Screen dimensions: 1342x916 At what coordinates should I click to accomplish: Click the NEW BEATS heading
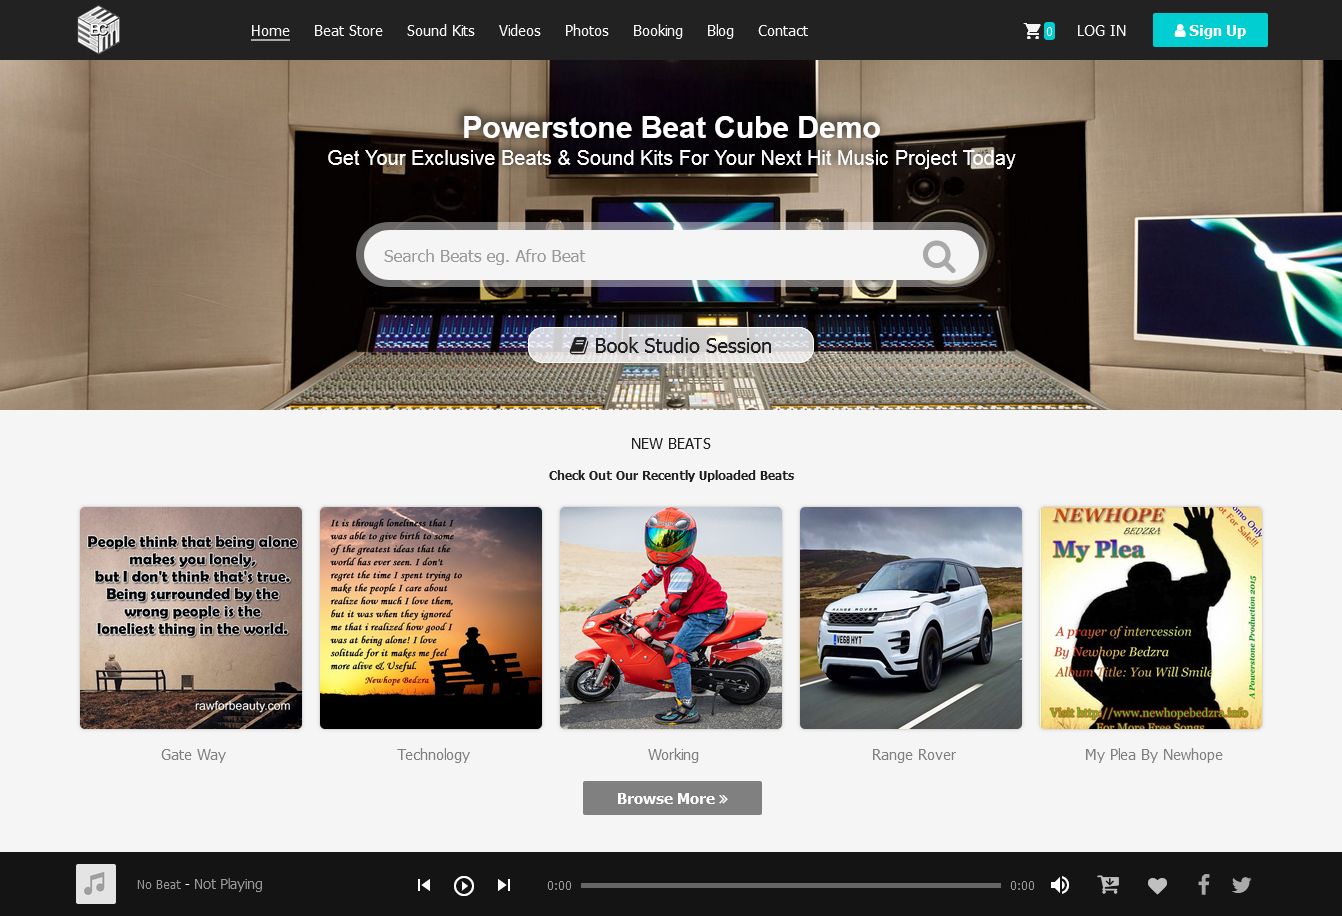[671, 444]
